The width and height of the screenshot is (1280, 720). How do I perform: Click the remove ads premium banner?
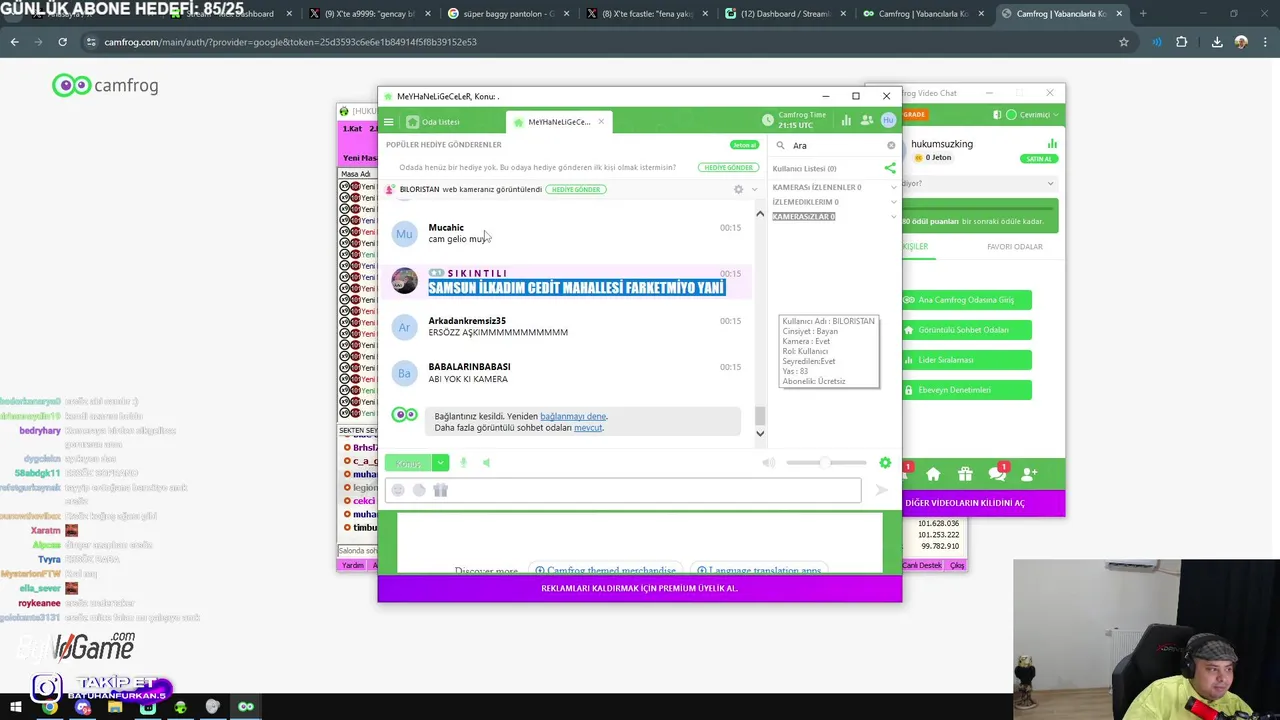tap(640, 588)
